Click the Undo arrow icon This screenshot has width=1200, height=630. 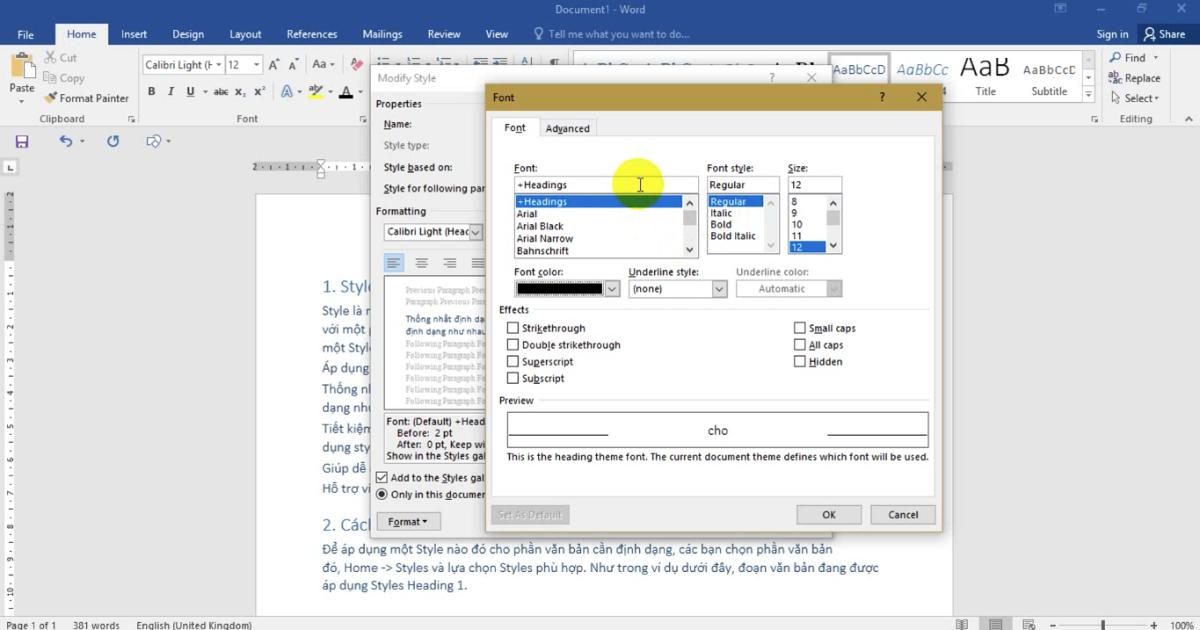(66, 142)
